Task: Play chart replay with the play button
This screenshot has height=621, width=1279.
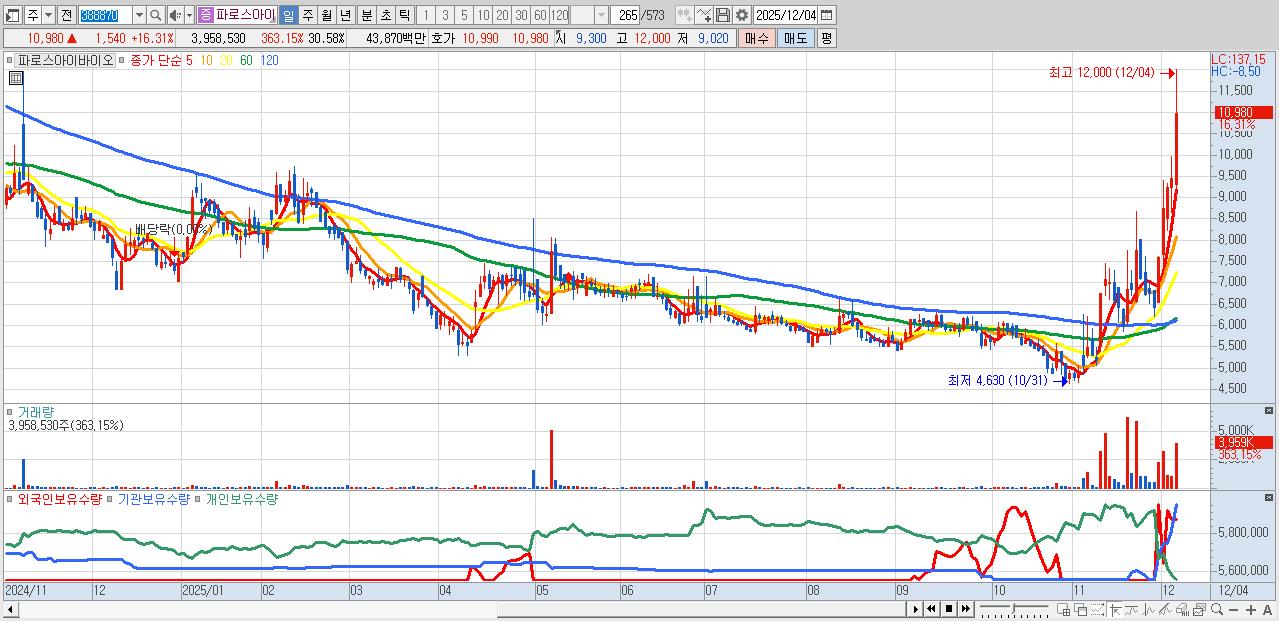Action: pyautogui.click(x=916, y=609)
